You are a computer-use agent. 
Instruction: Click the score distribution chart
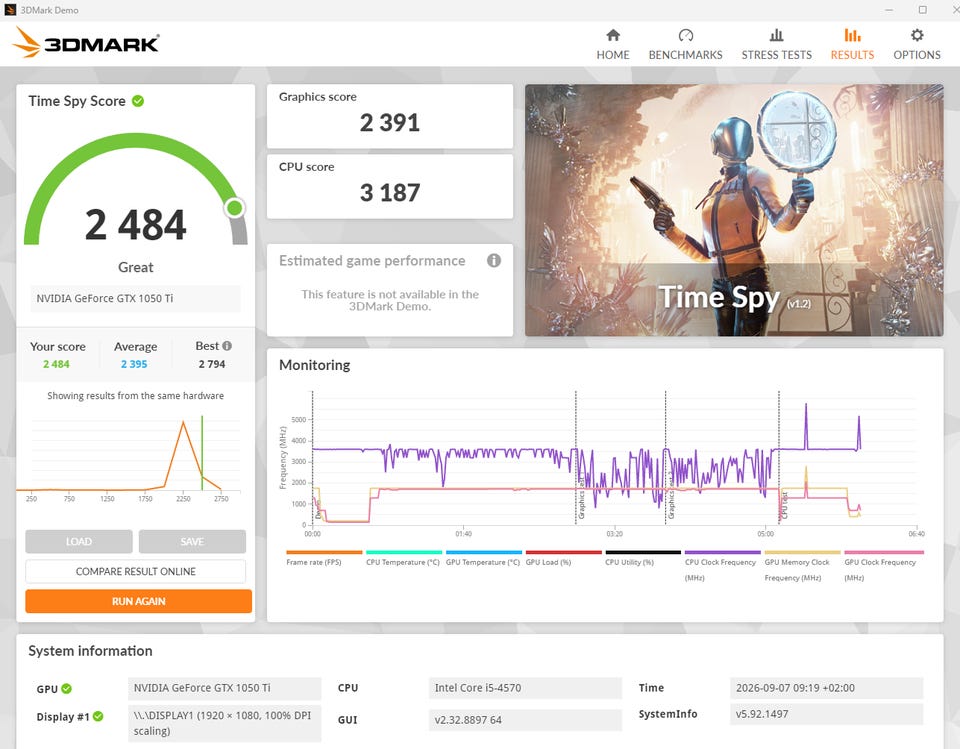point(129,454)
